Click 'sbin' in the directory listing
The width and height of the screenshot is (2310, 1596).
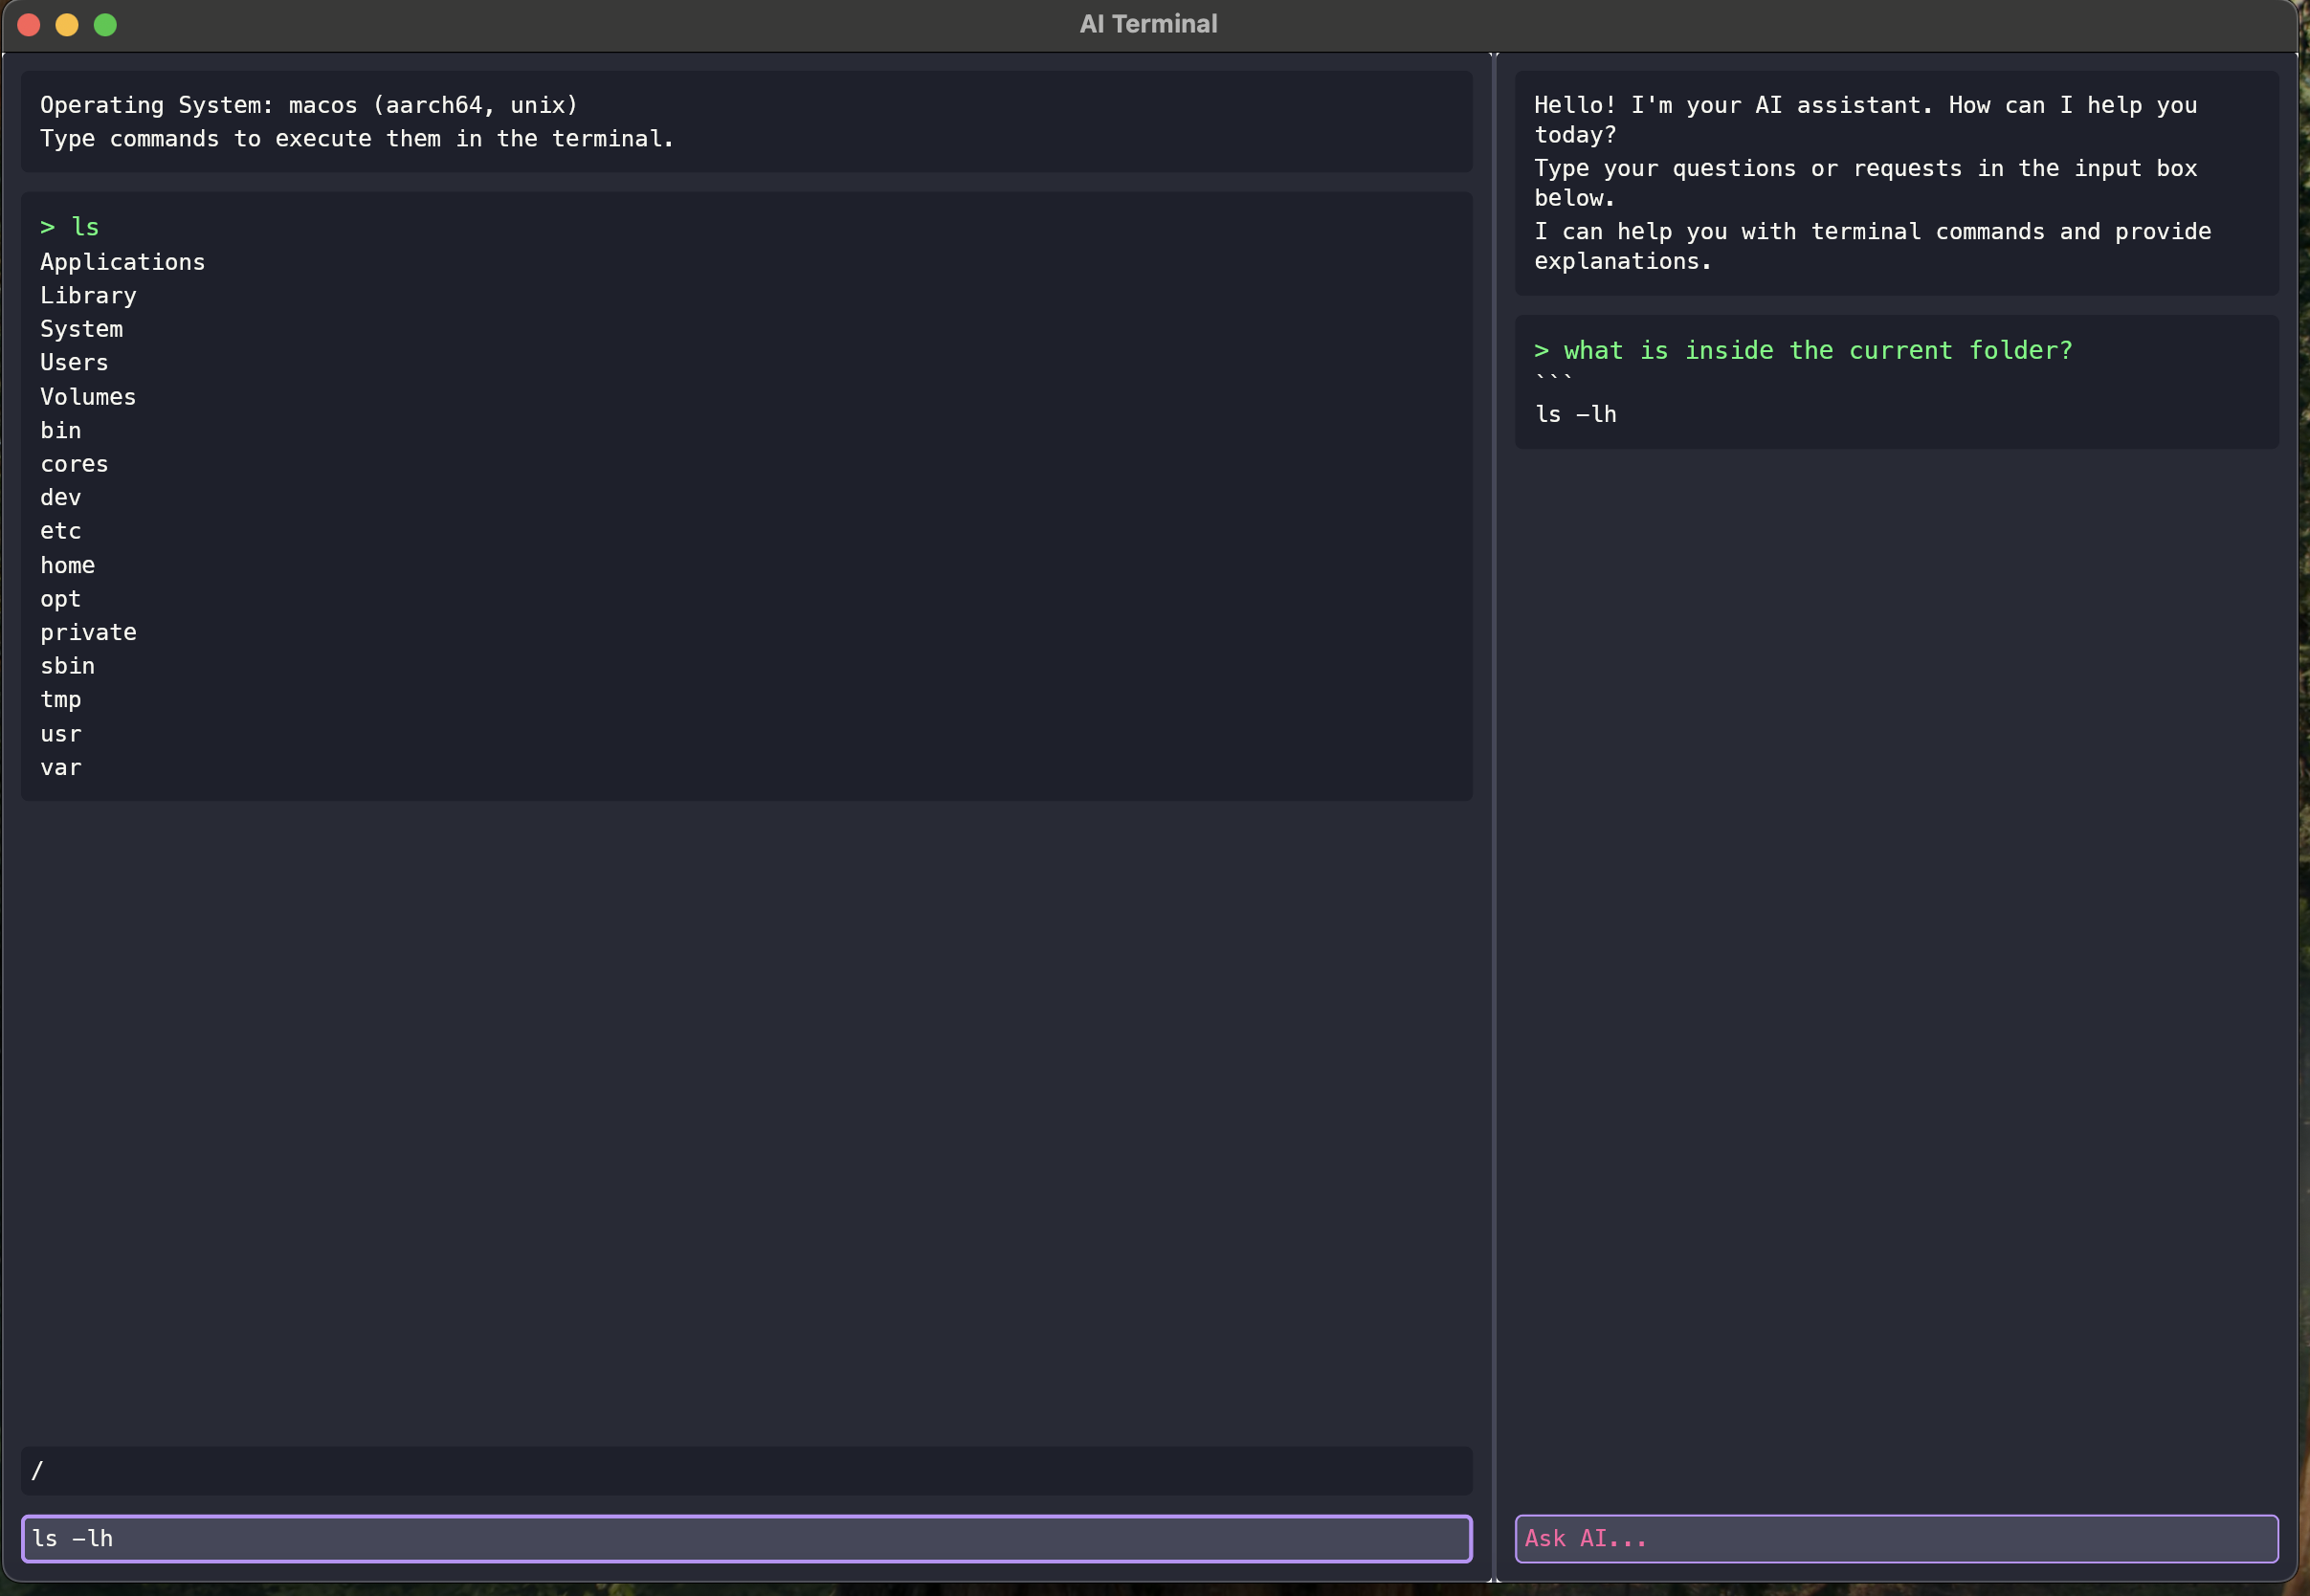click(67, 666)
